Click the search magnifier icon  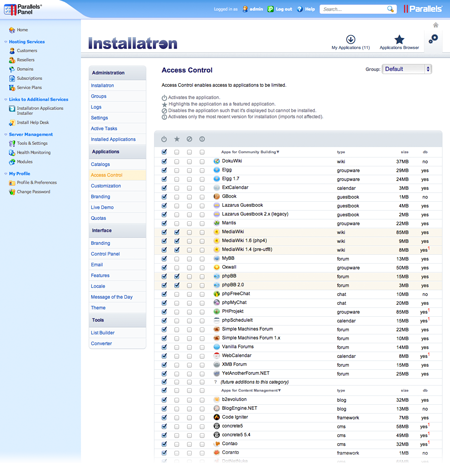click(x=390, y=9)
